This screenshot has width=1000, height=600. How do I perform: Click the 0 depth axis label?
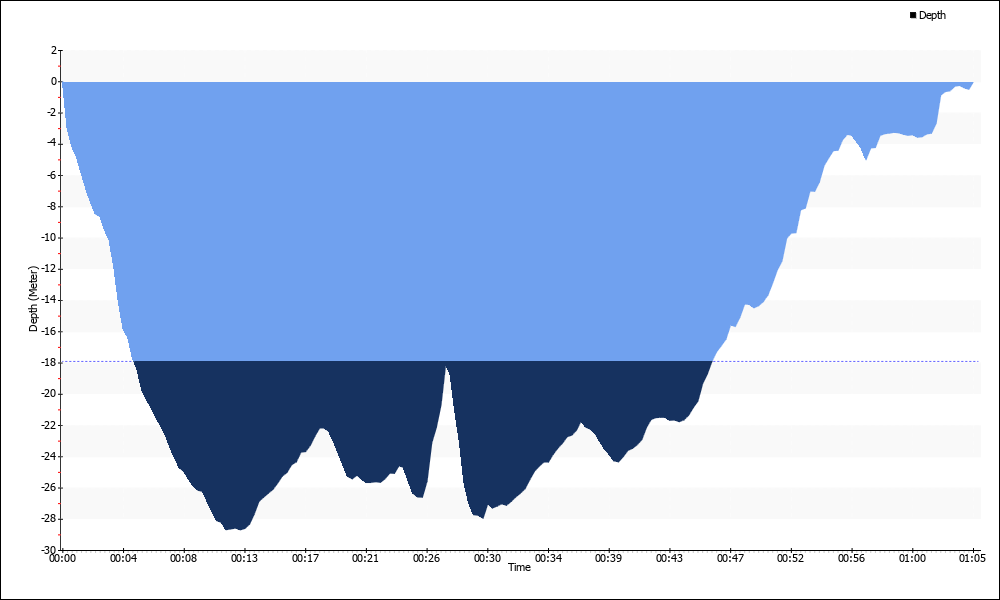[54, 81]
